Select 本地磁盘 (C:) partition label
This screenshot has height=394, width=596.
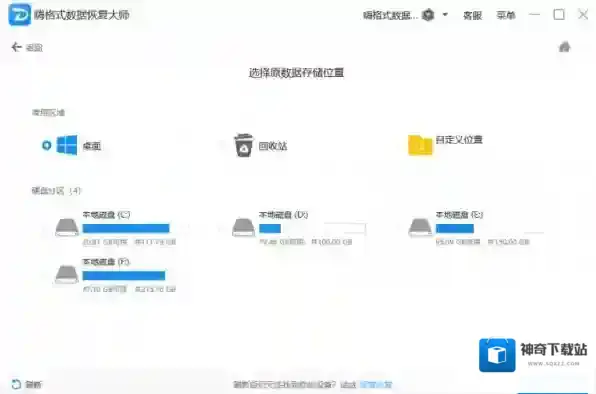click(106, 215)
